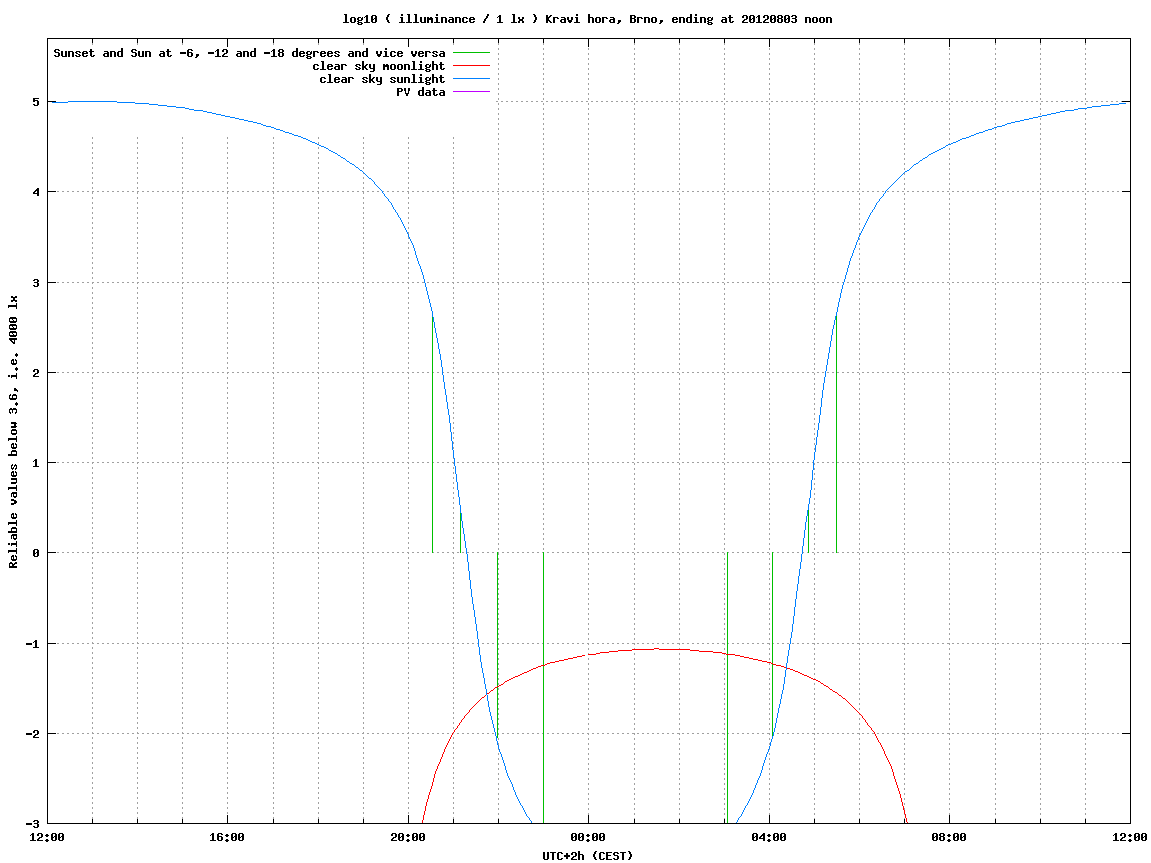This screenshot has width=1151, height=863.
Task: Click the left 12:00 x-axis tick label
Action: (x=47, y=837)
